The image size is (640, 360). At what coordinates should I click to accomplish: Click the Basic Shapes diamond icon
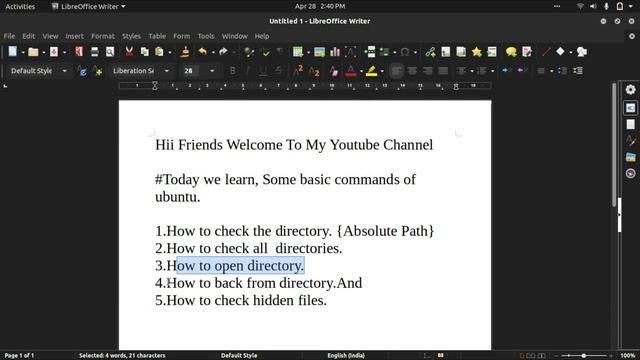click(560, 51)
